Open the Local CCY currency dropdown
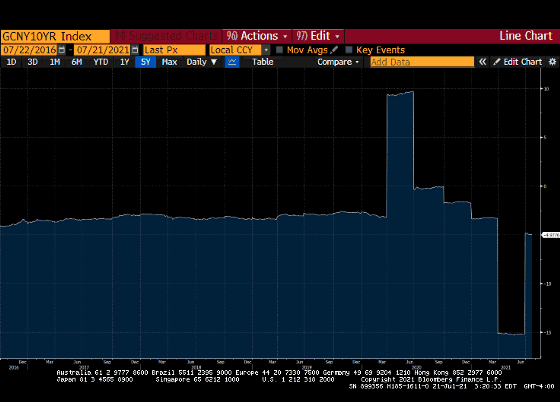The height and width of the screenshot is (402, 560). 266,50
